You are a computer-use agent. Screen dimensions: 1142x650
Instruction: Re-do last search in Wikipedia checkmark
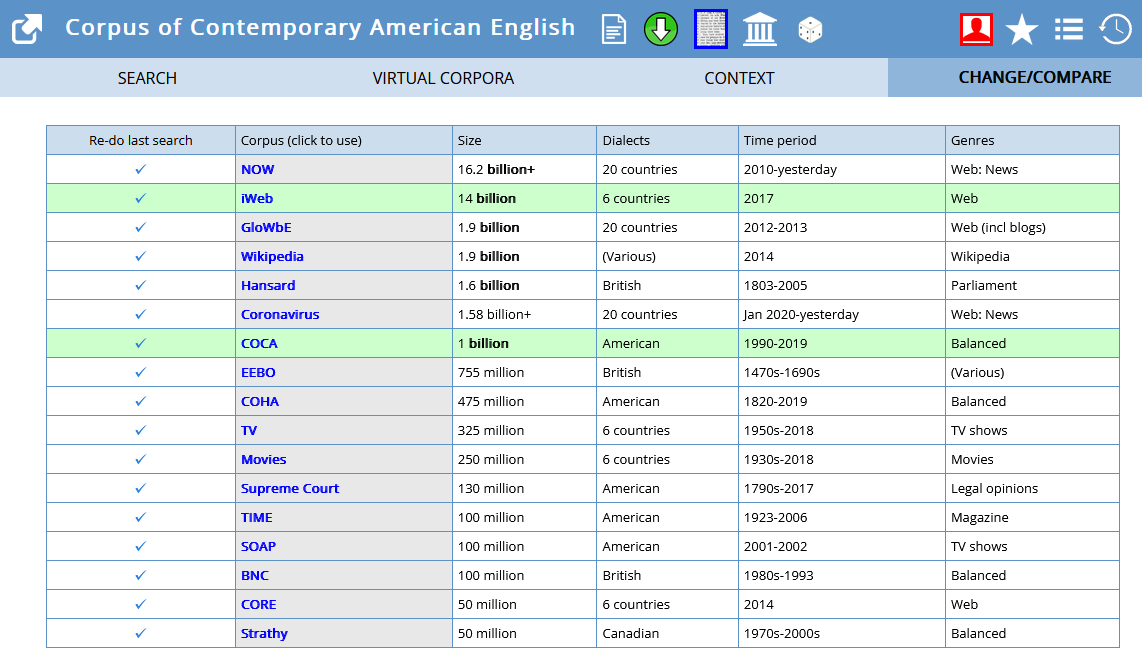141,257
